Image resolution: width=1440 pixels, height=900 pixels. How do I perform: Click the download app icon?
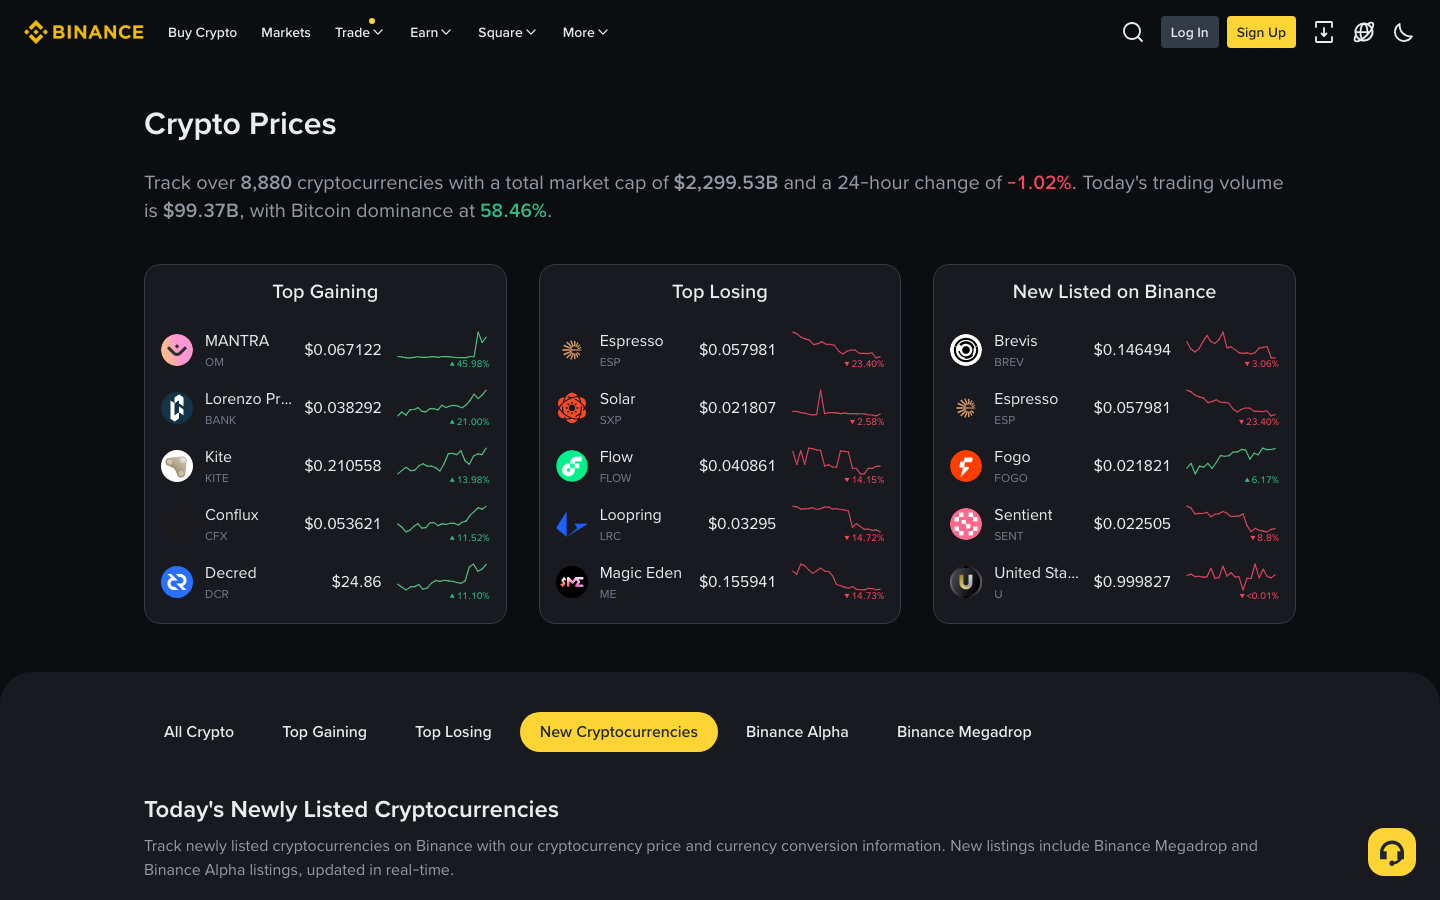[x=1324, y=32]
